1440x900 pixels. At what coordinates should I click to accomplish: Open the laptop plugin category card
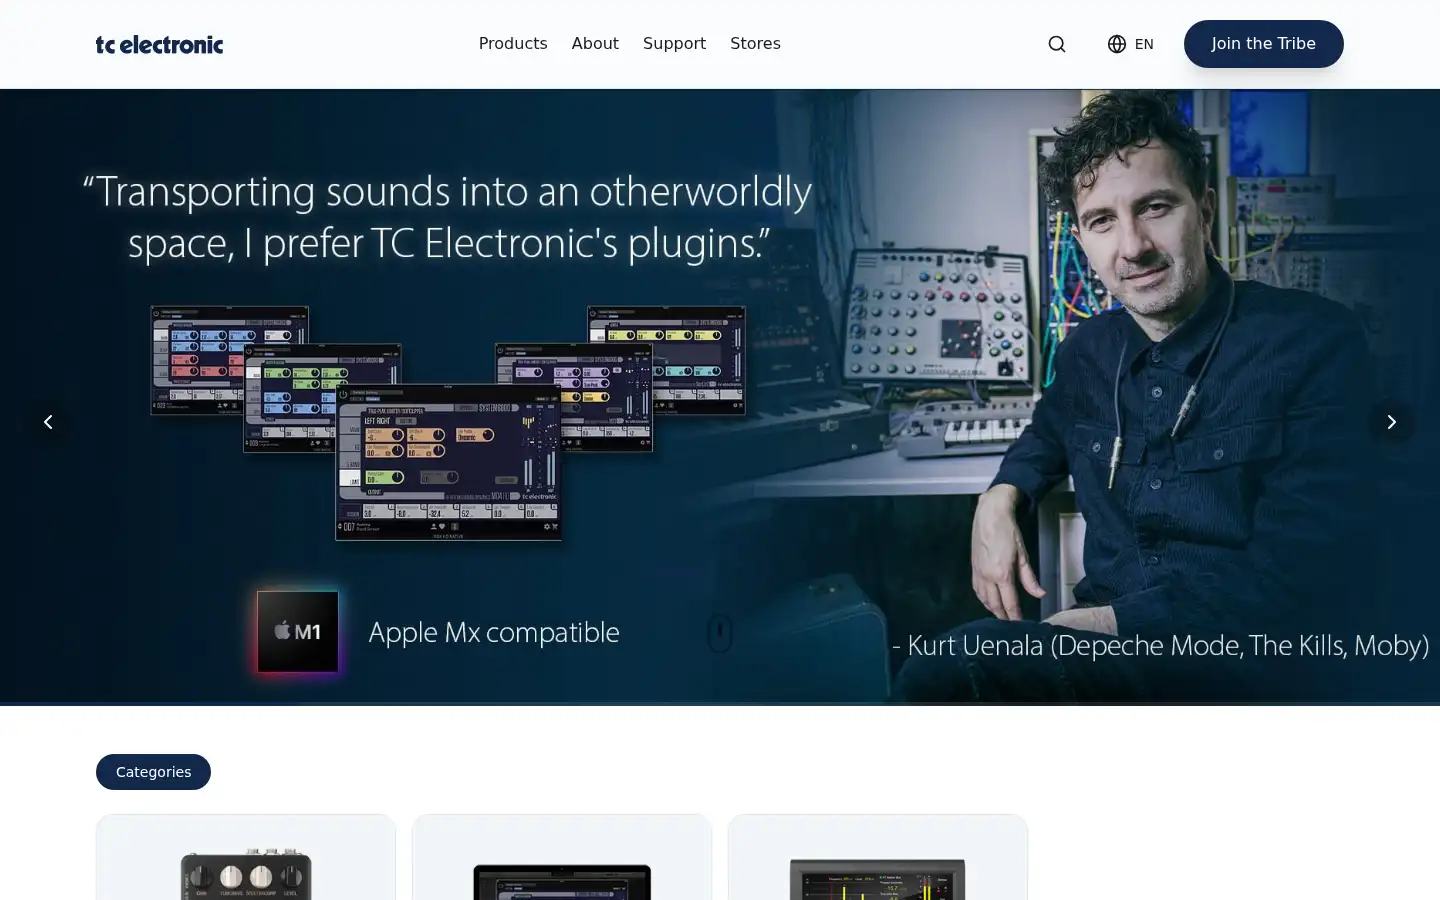pyautogui.click(x=562, y=858)
